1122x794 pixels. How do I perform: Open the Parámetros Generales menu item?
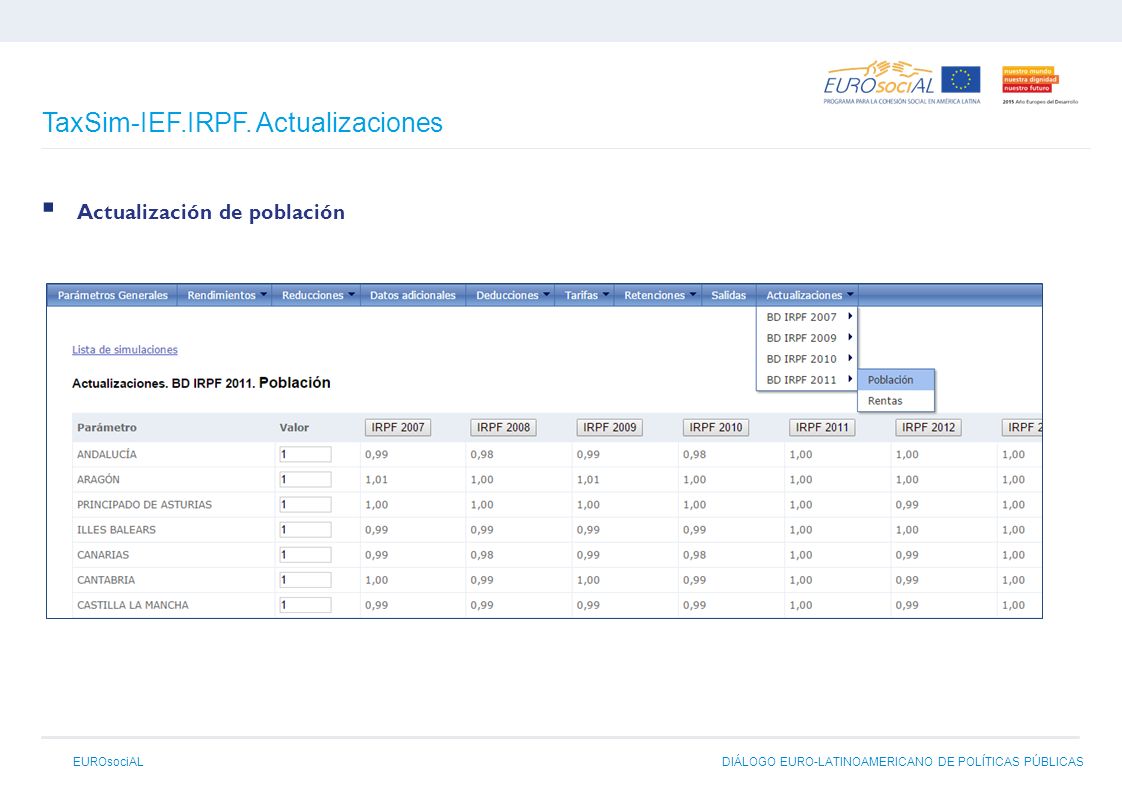[112, 295]
